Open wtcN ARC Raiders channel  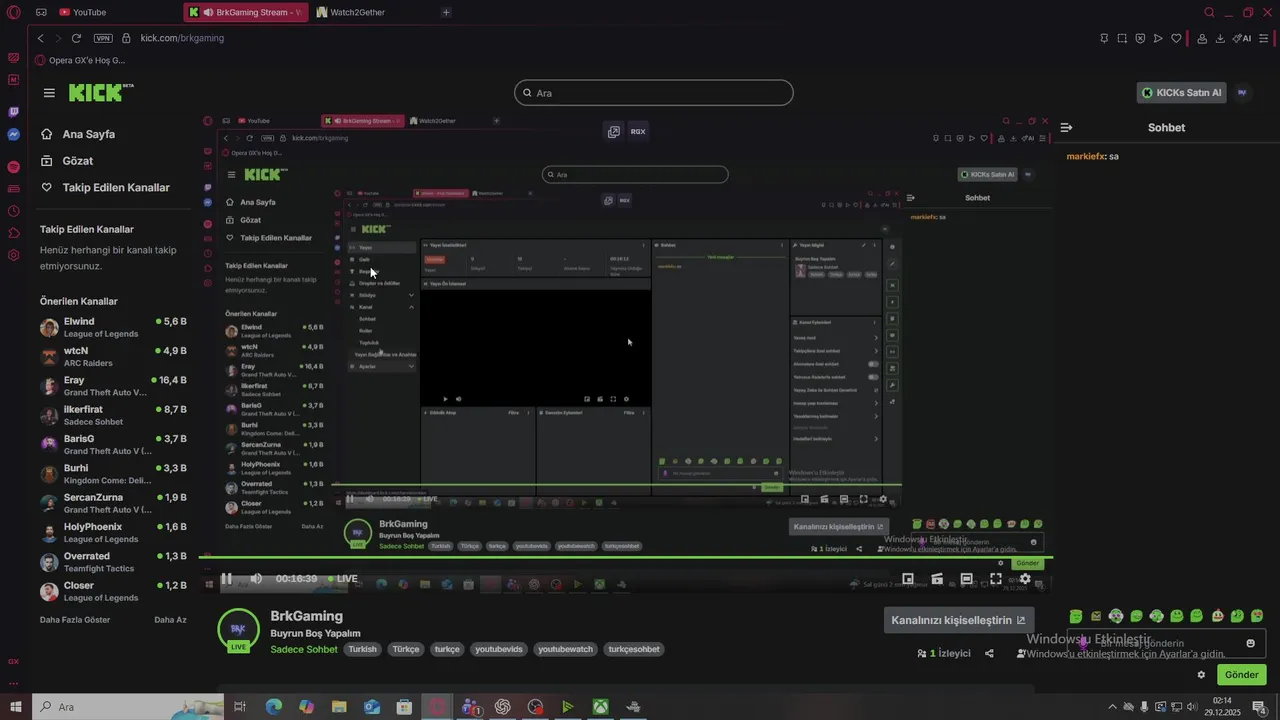(x=113, y=357)
